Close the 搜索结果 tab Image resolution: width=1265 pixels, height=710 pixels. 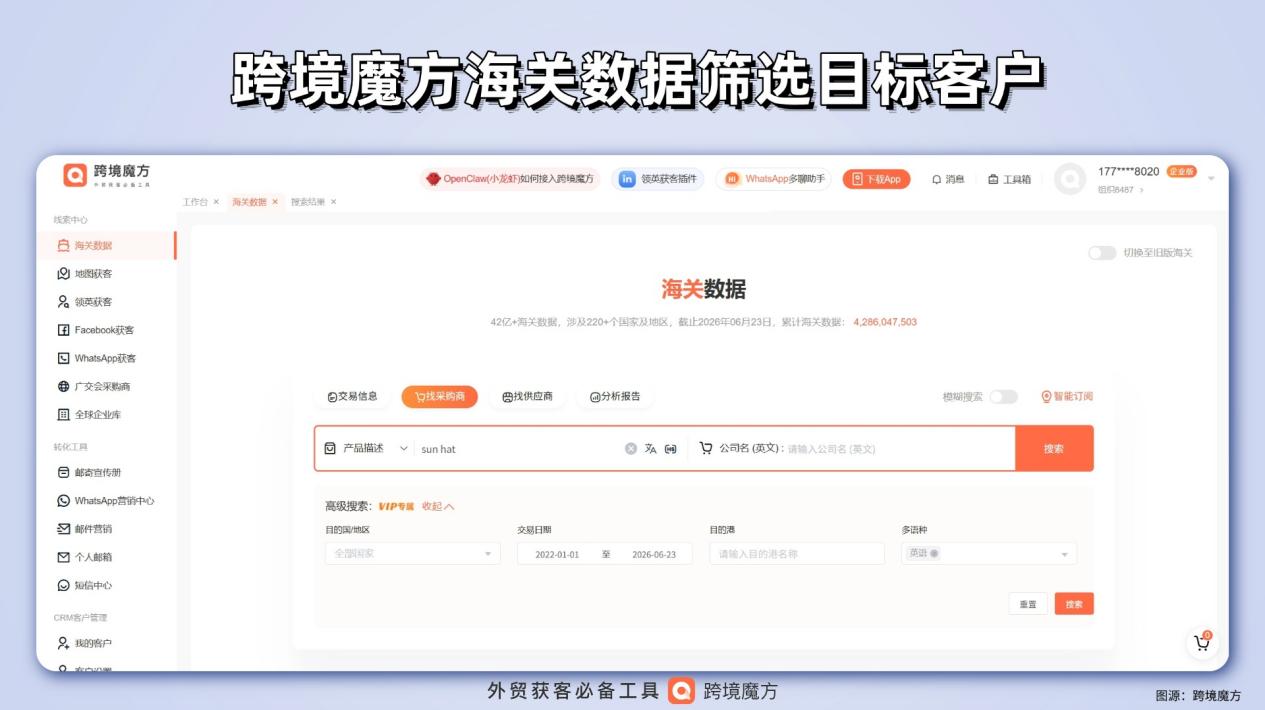(x=334, y=202)
